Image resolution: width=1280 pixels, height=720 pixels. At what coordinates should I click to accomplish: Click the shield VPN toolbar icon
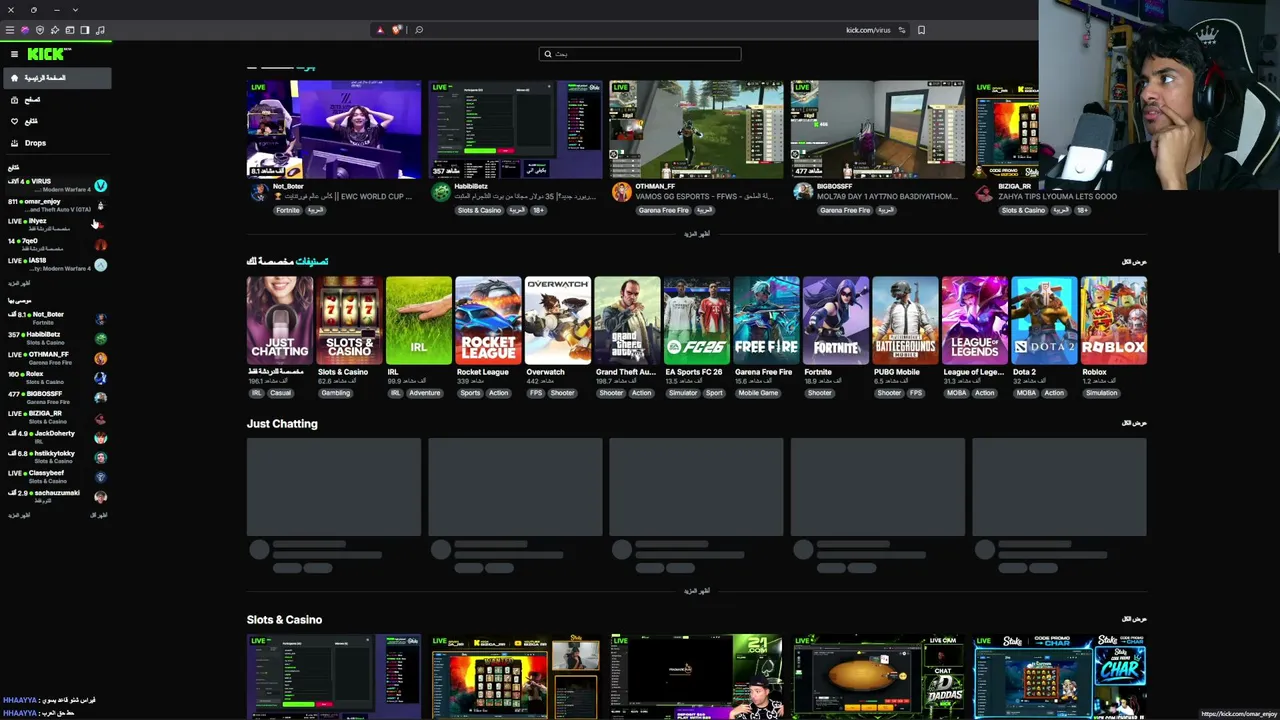(40, 30)
